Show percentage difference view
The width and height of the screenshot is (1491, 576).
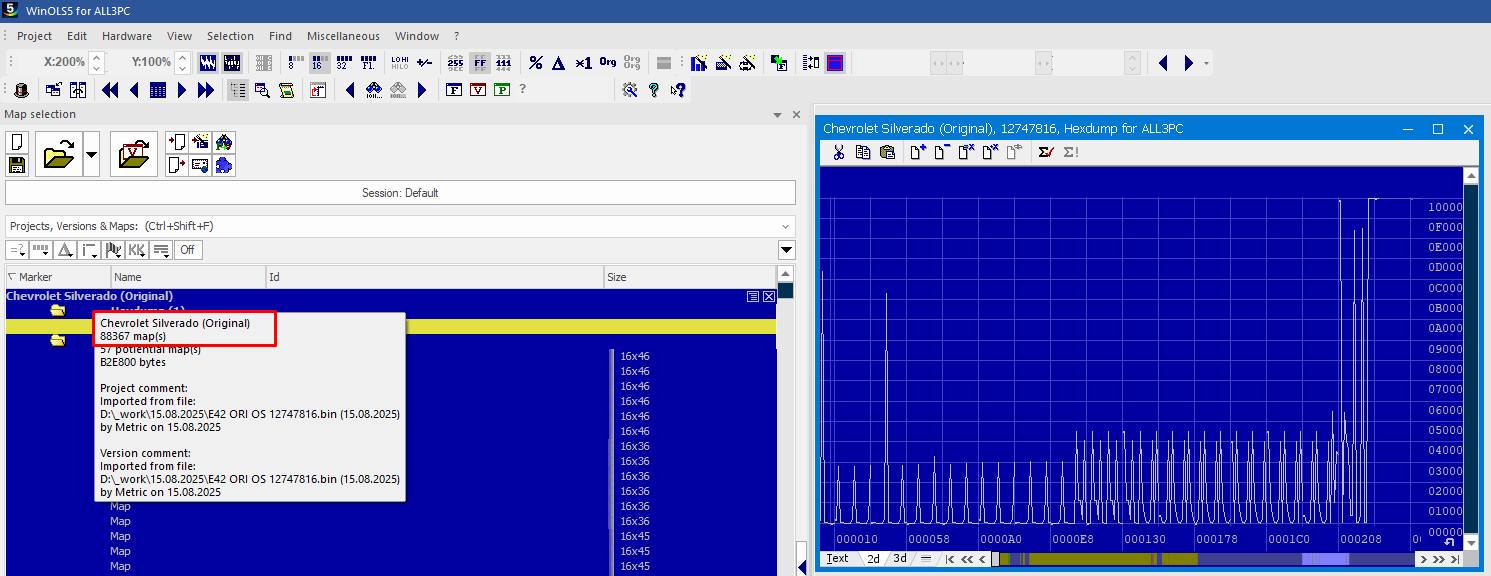(536, 62)
